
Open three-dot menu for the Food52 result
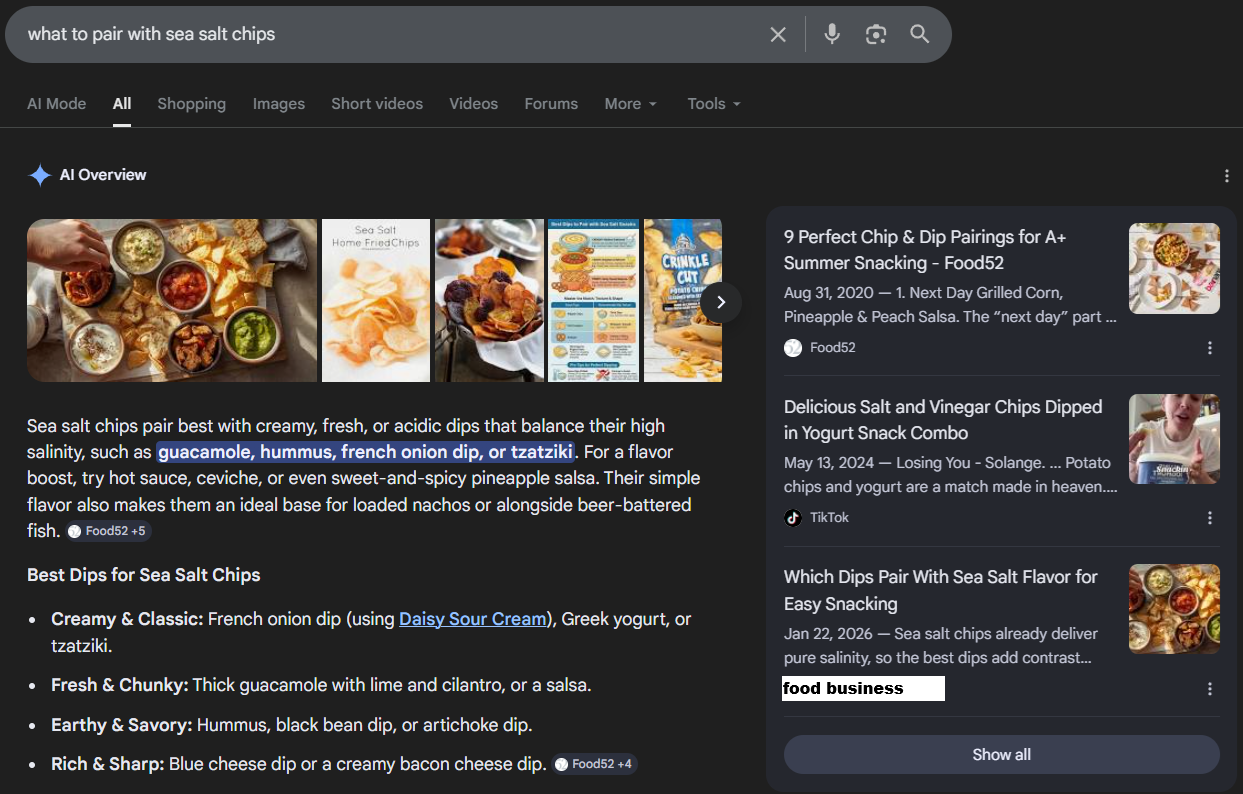click(x=1210, y=348)
